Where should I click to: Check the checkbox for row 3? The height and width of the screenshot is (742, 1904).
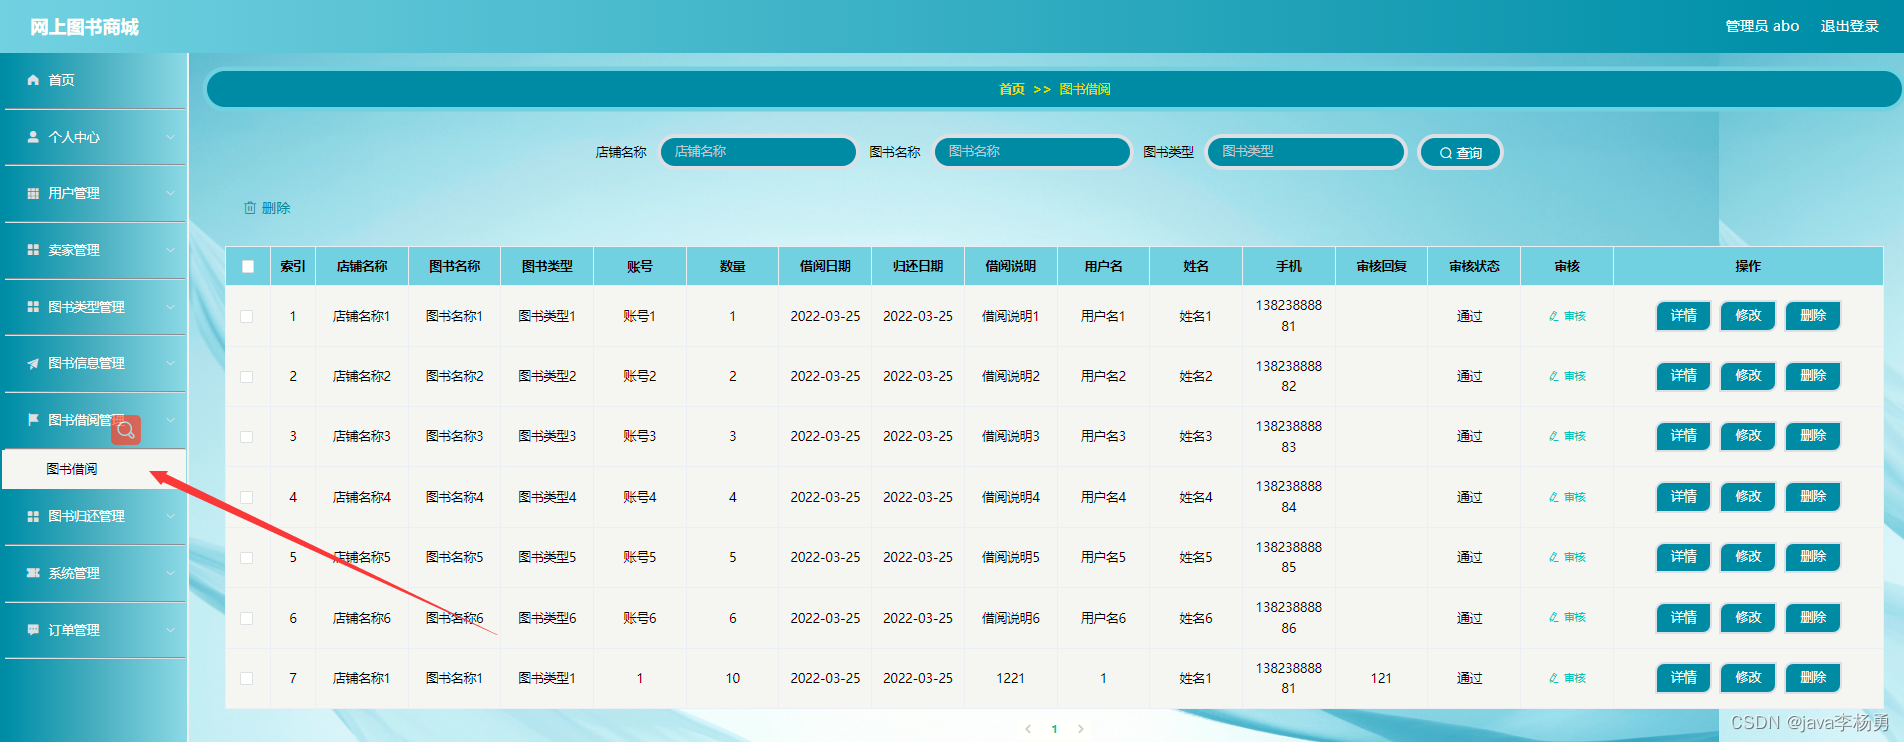(x=247, y=436)
